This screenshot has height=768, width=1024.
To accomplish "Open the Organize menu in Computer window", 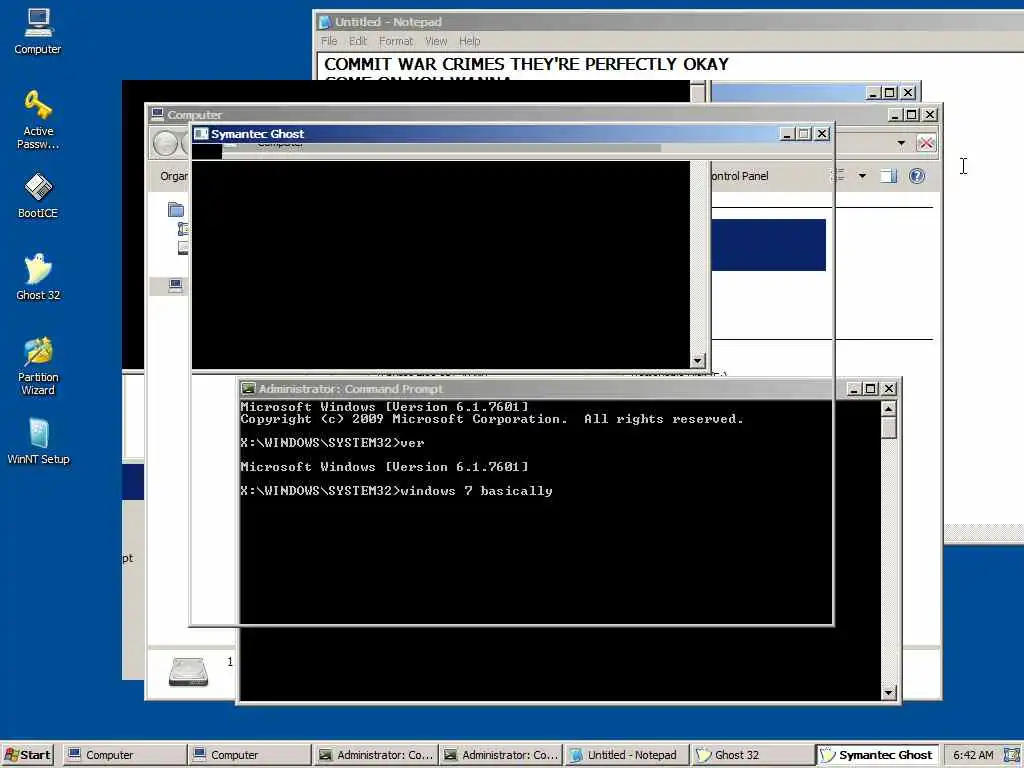I will coord(173,176).
